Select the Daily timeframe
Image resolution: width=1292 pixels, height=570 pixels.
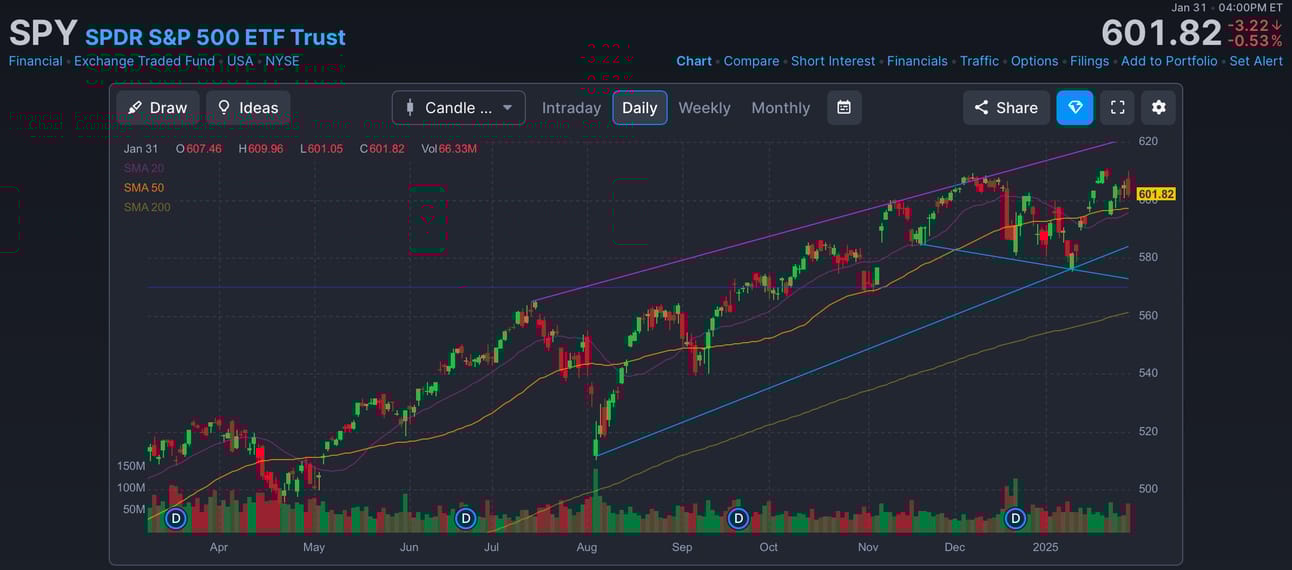pos(640,108)
